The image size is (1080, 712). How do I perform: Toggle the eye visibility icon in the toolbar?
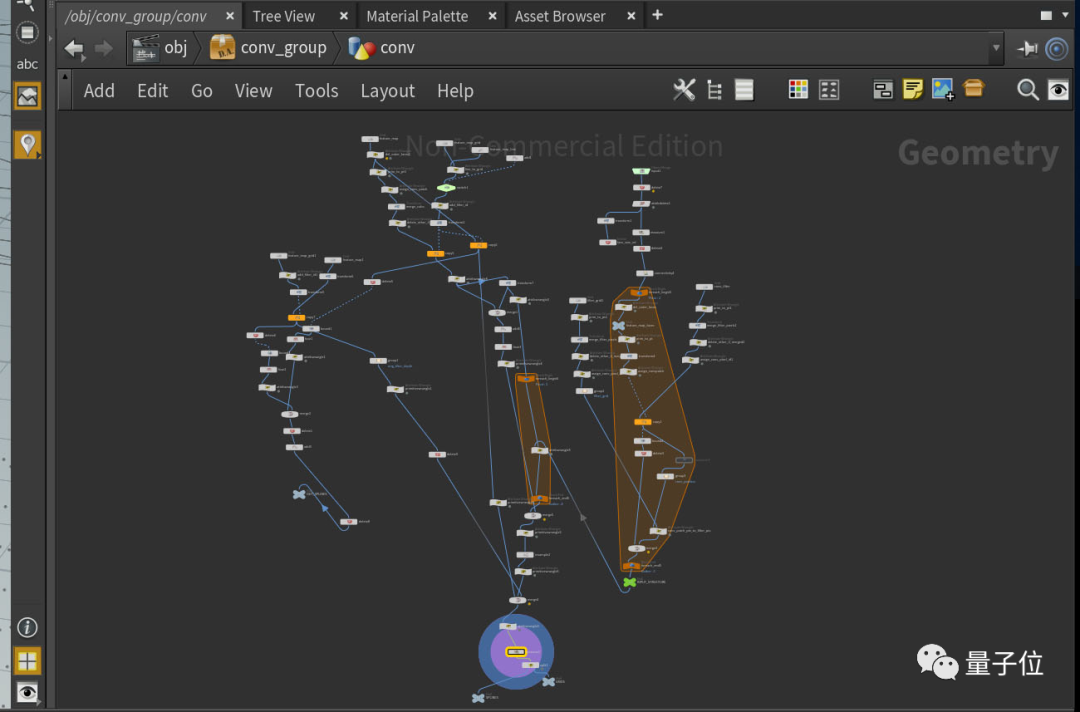(1058, 89)
